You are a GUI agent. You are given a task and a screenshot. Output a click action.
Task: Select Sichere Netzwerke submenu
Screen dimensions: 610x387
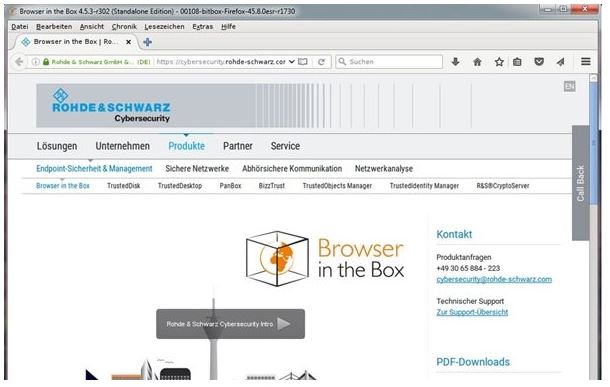(197, 169)
